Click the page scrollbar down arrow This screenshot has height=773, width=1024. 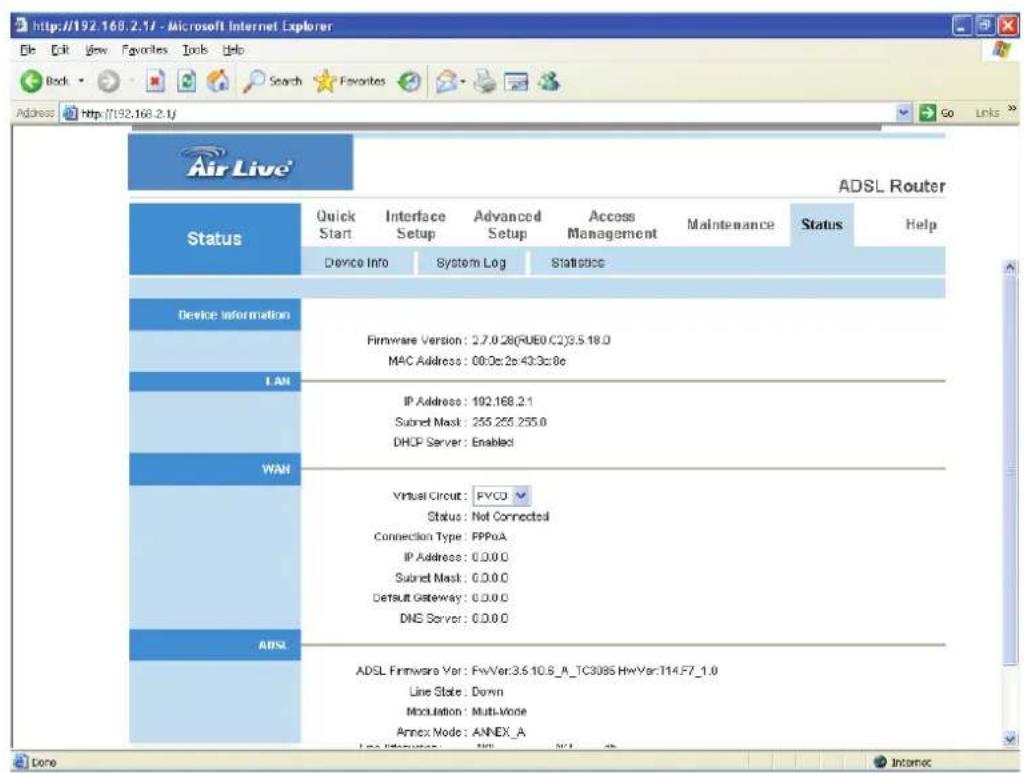point(1010,739)
